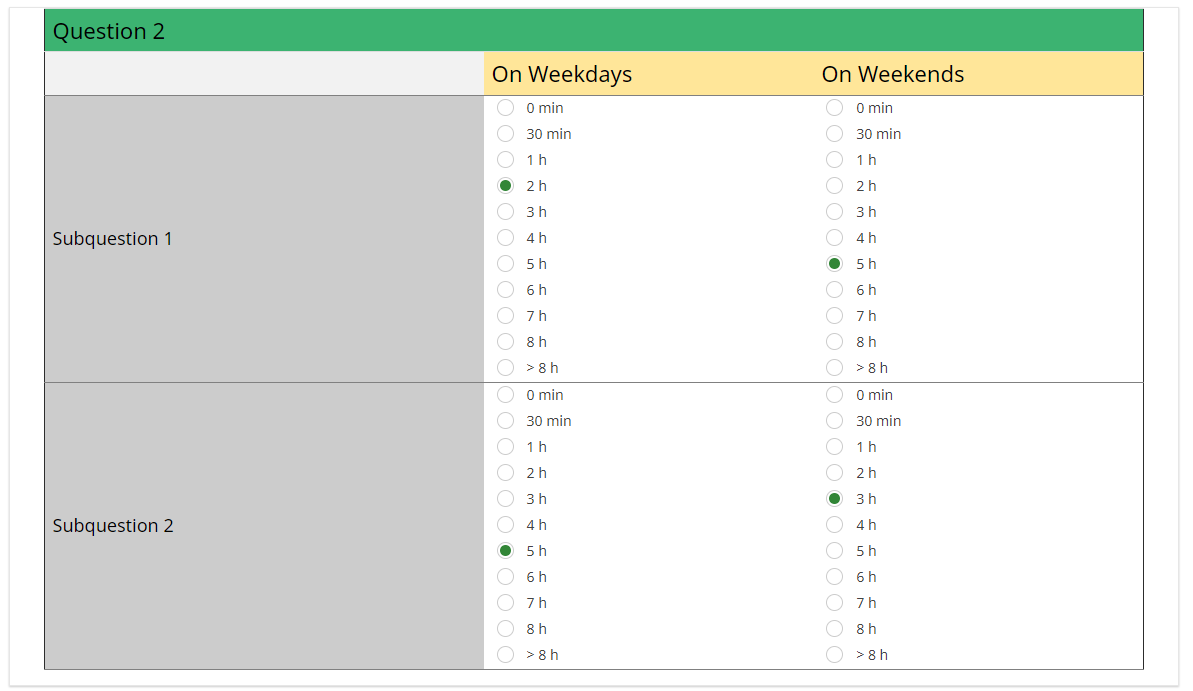Choose 6 h for Subquestion 1 weekdays
Viewport: 1193px width, 691px height.
[x=506, y=290]
